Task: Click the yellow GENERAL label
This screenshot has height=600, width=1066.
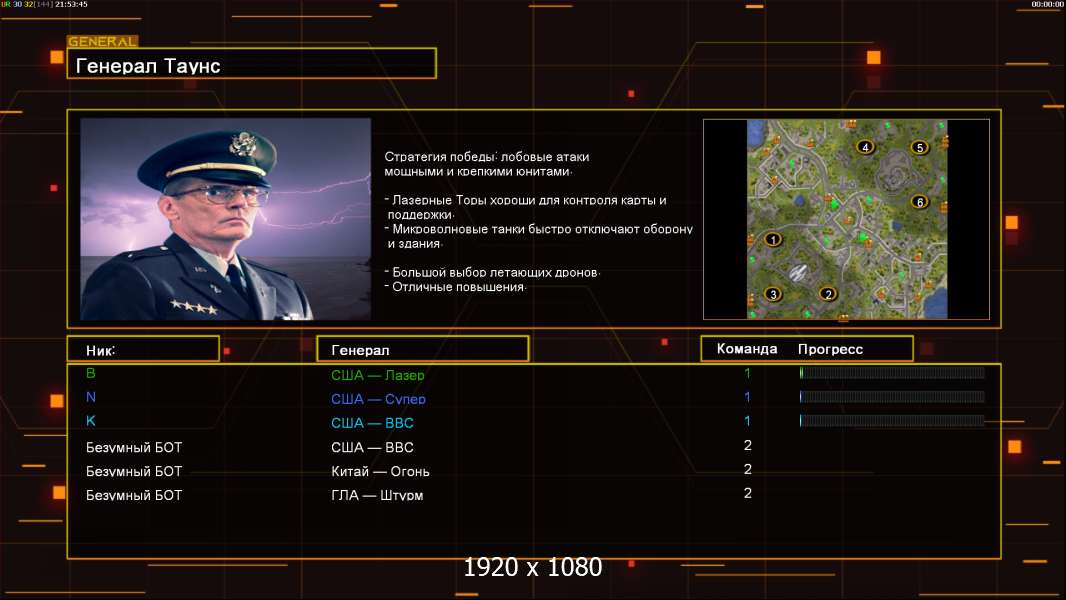Action: click(102, 41)
